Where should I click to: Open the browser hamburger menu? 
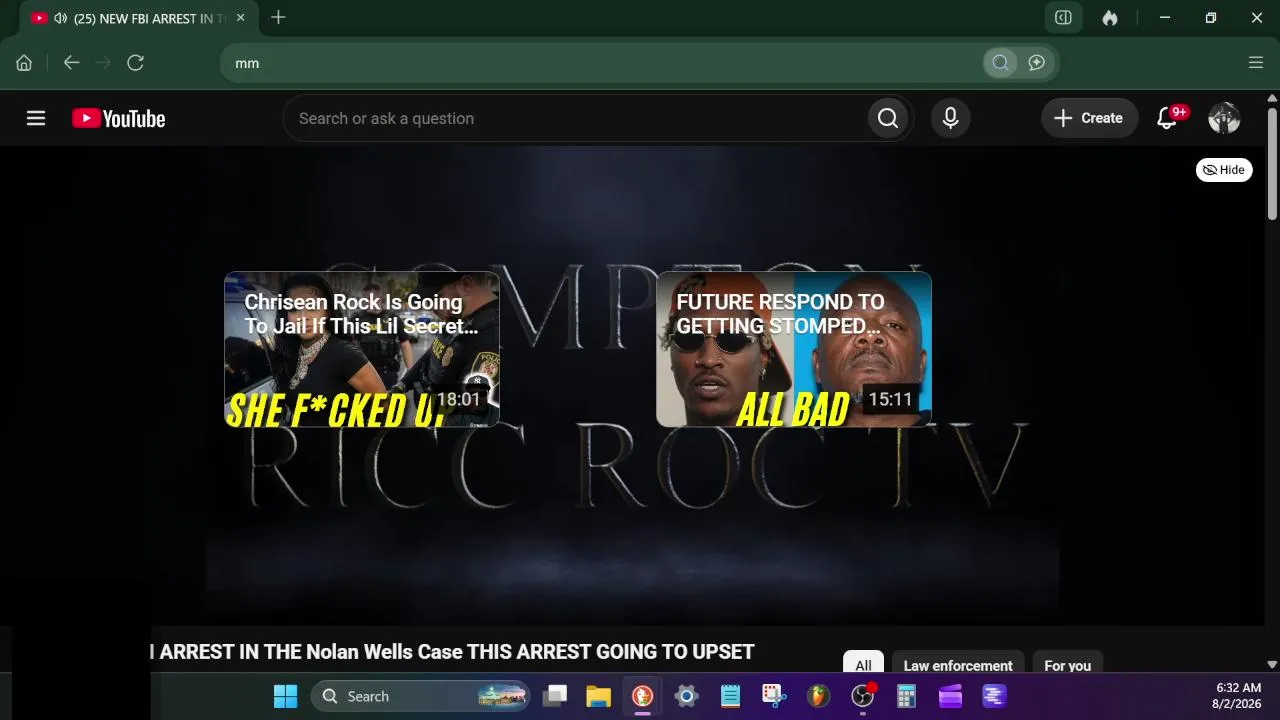[1256, 63]
